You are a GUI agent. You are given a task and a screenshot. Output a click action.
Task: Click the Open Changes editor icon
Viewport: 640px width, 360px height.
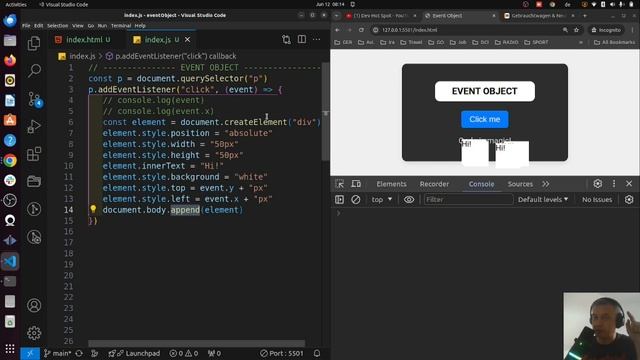point(287,40)
